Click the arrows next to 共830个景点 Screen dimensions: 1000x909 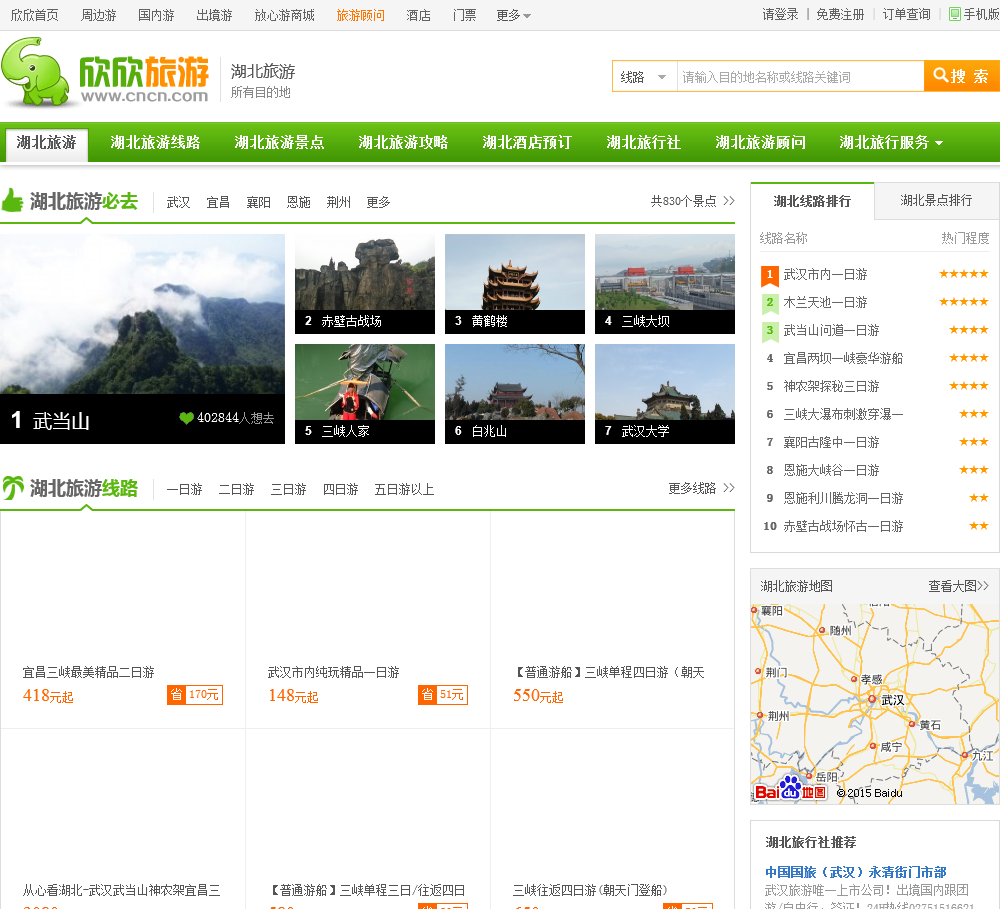click(x=729, y=201)
